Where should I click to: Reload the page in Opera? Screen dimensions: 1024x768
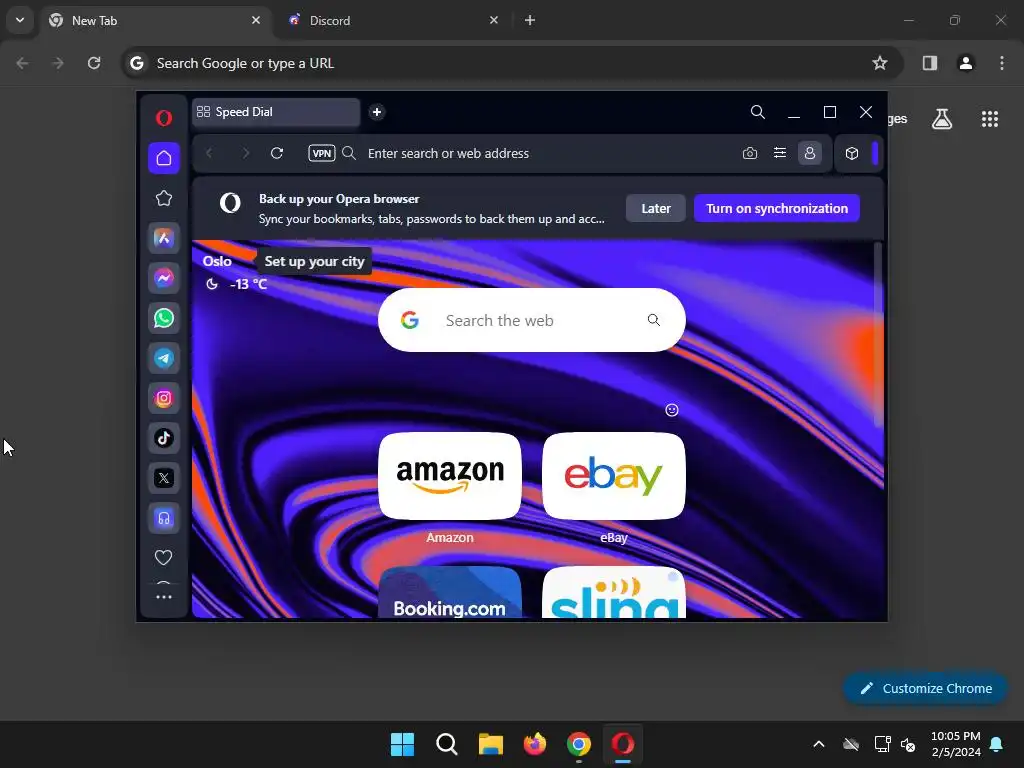coord(277,153)
